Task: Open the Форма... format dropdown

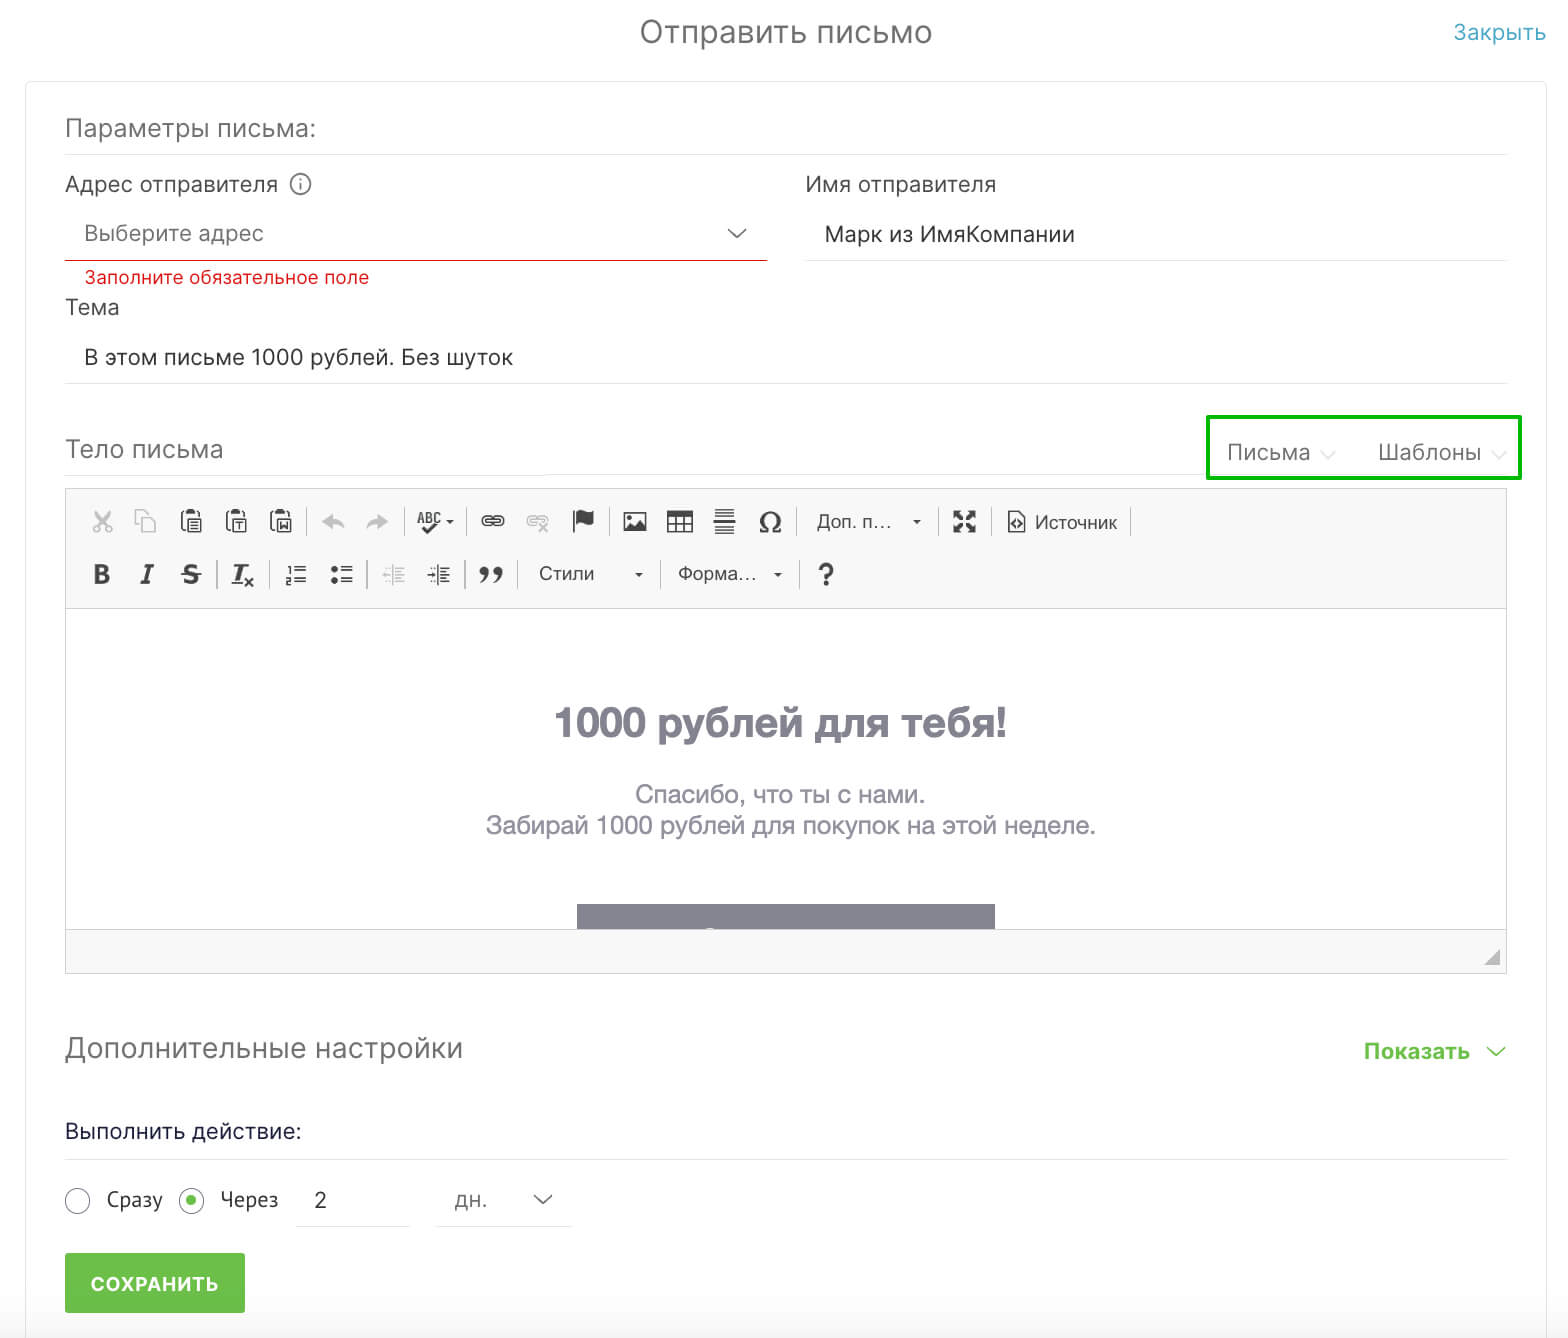Action: [730, 574]
